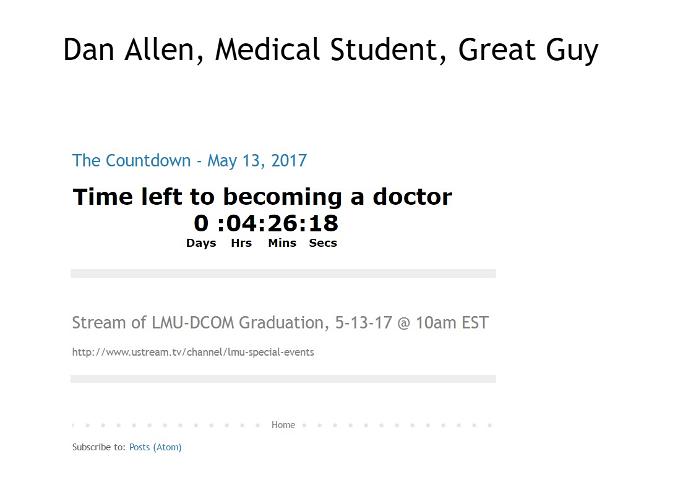Click the ustream.tv lmu-special-events URL

pyautogui.click(x=193, y=352)
